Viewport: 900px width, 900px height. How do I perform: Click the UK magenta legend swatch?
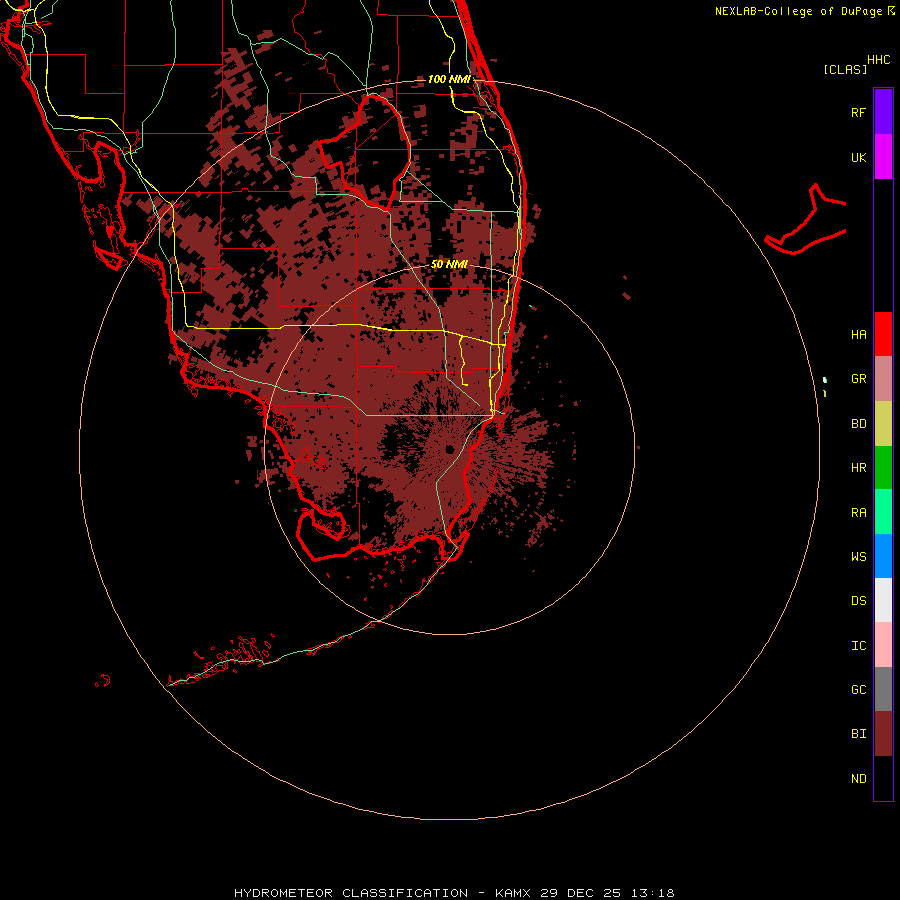pos(883,157)
